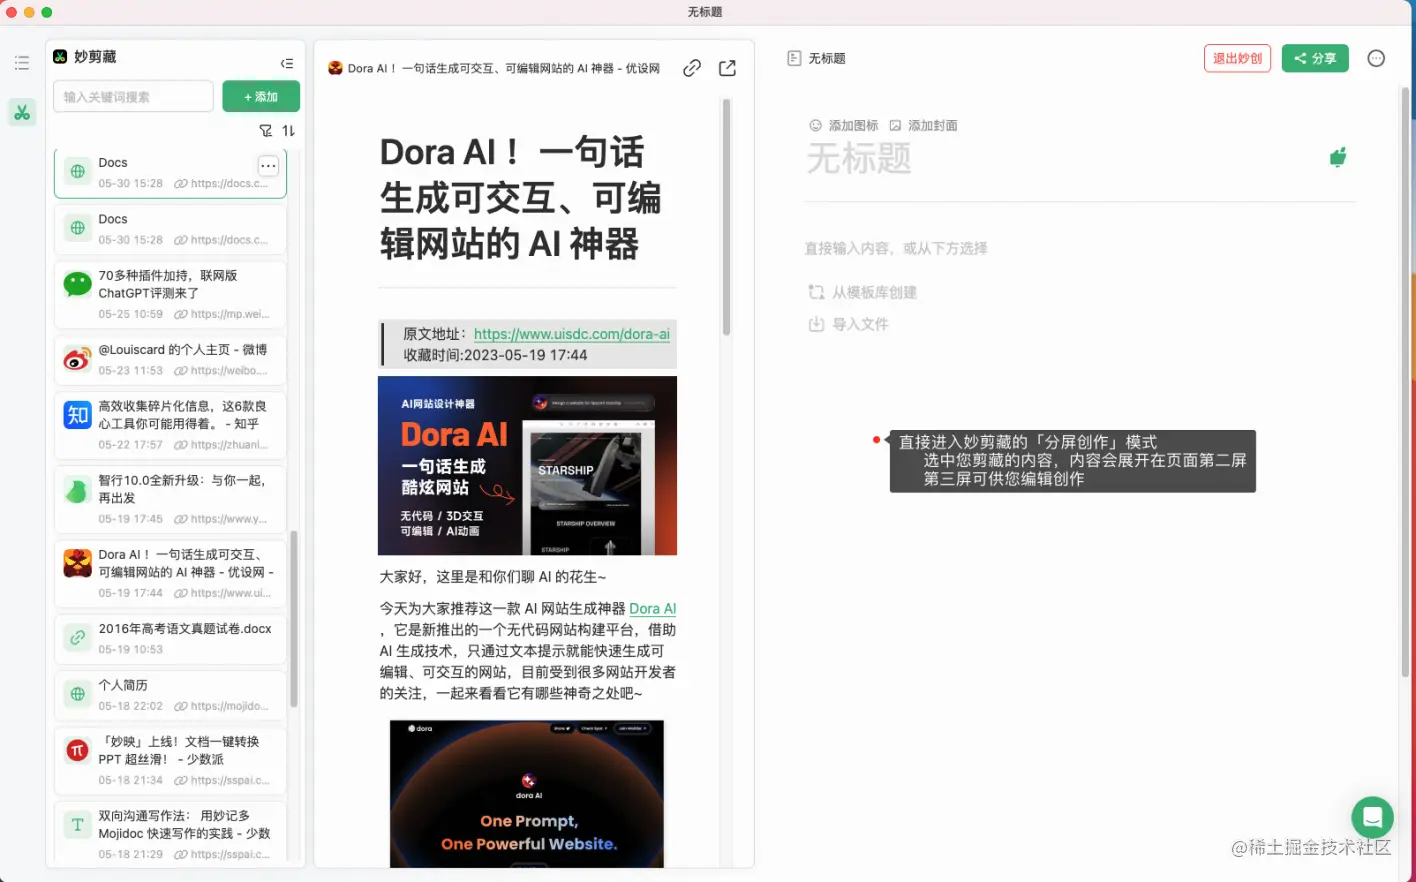Open the more options circle menu at top right

pyautogui.click(x=1376, y=59)
